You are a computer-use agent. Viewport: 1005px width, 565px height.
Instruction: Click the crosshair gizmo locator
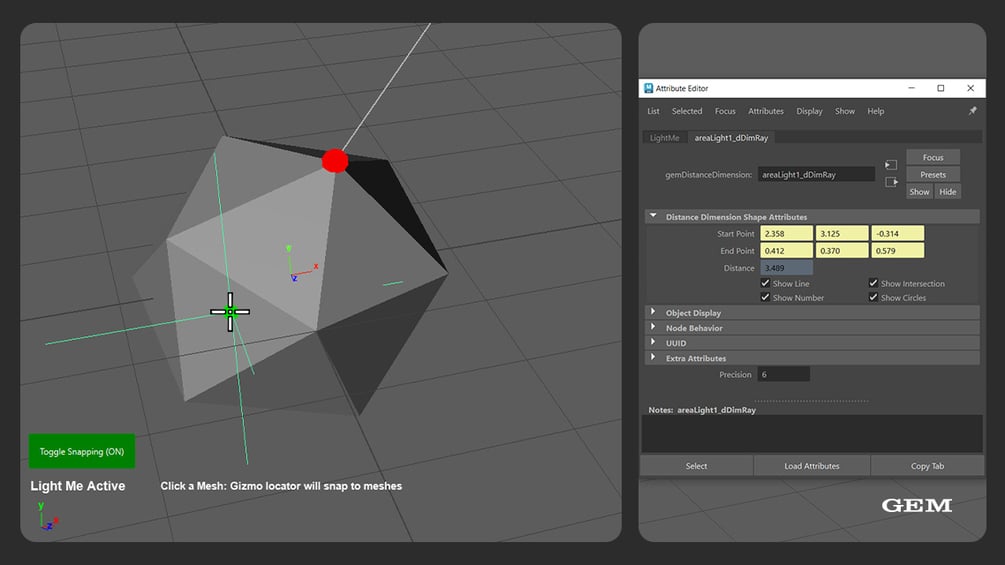[x=230, y=312]
